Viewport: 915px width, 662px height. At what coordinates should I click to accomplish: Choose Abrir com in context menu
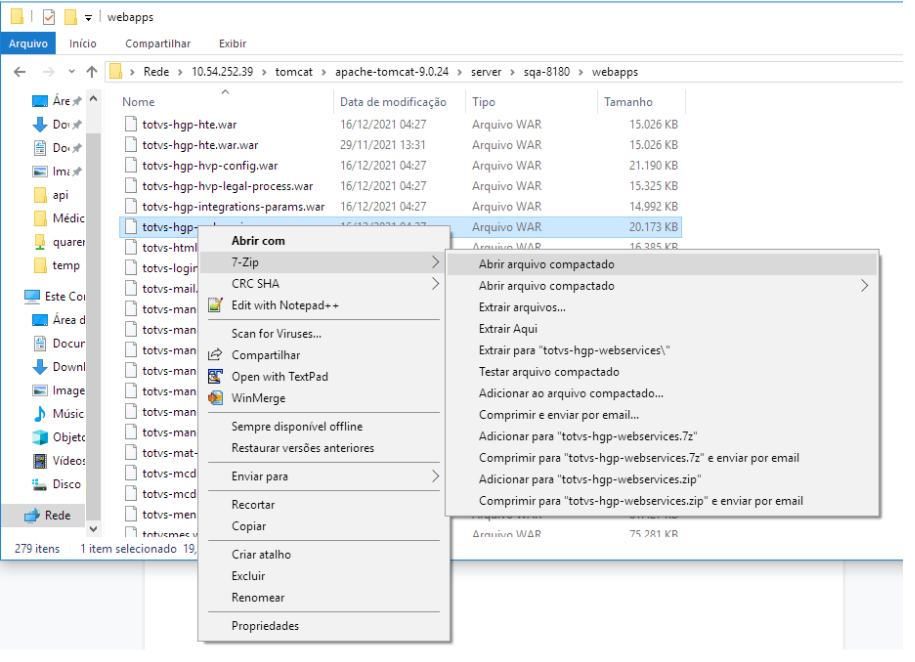click(324, 241)
